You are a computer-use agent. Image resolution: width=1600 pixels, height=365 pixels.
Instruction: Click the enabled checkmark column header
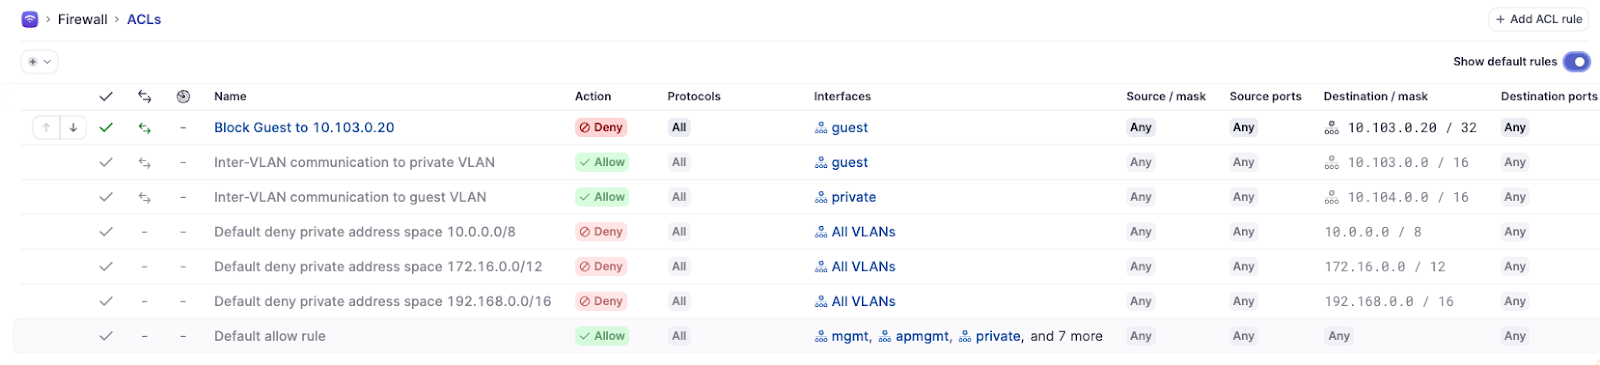(x=106, y=97)
